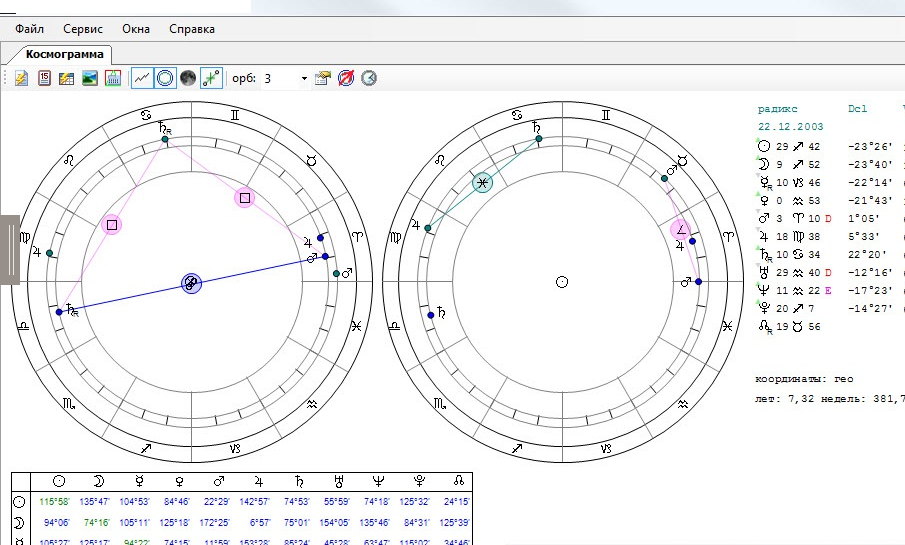Toggle the line graph button
905x545 pixels.
(x=142, y=78)
